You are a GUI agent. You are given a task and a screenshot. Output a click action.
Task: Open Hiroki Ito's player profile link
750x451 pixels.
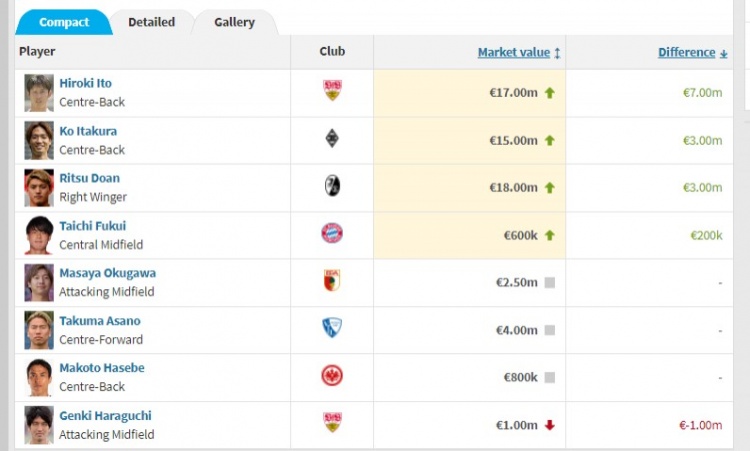(x=88, y=83)
